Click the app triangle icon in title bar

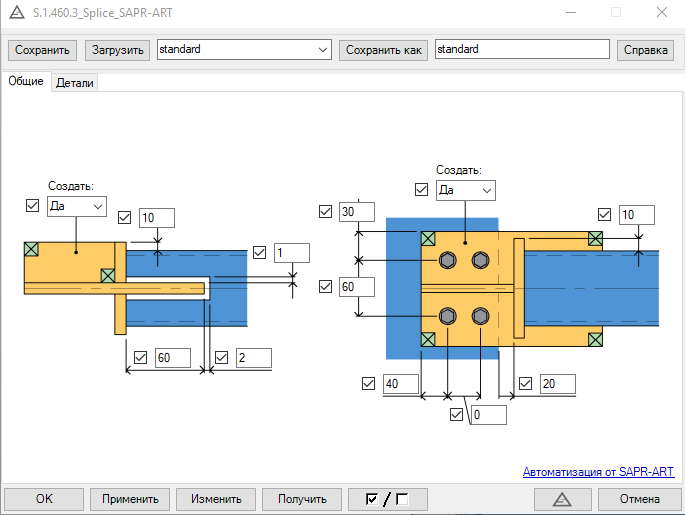pyautogui.click(x=14, y=13)
